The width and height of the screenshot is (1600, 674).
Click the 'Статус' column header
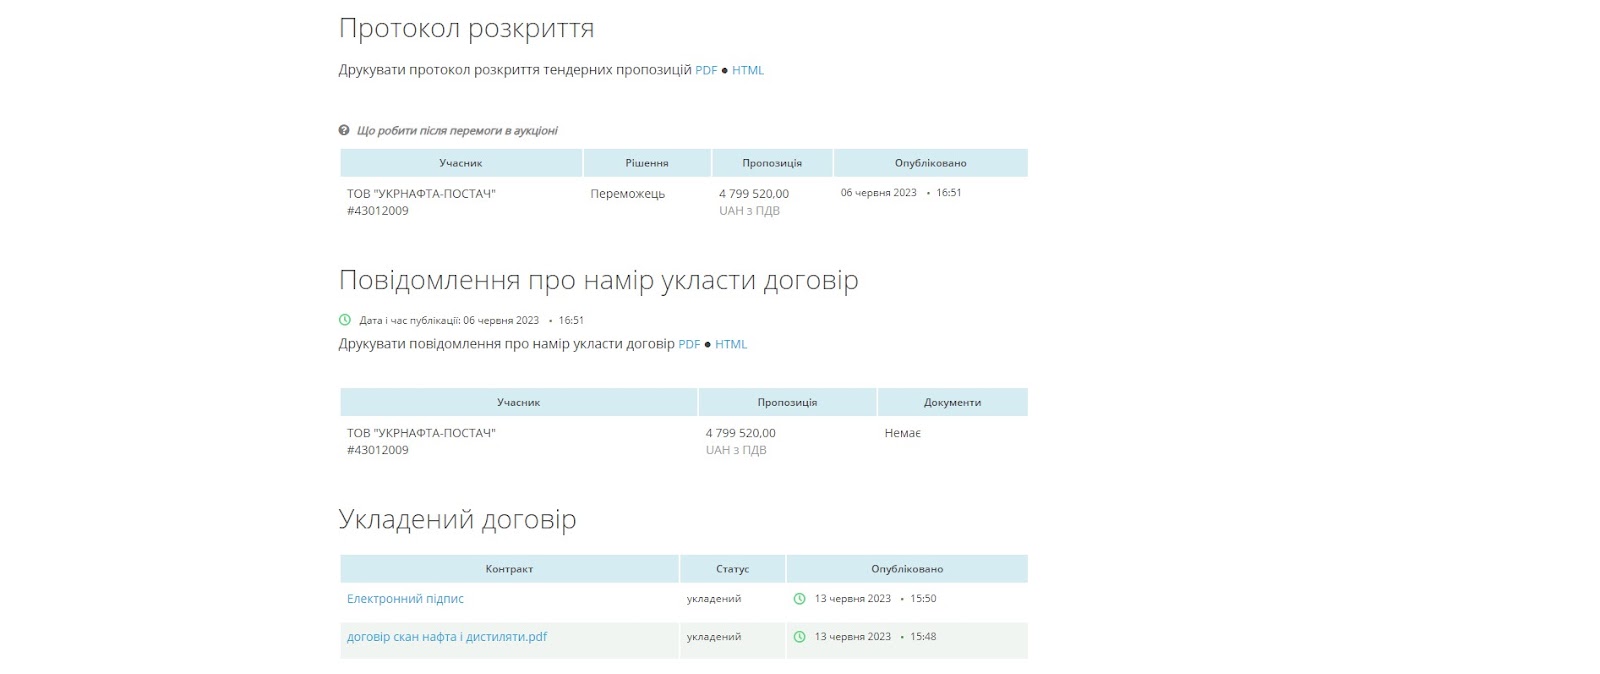[733, 569]
